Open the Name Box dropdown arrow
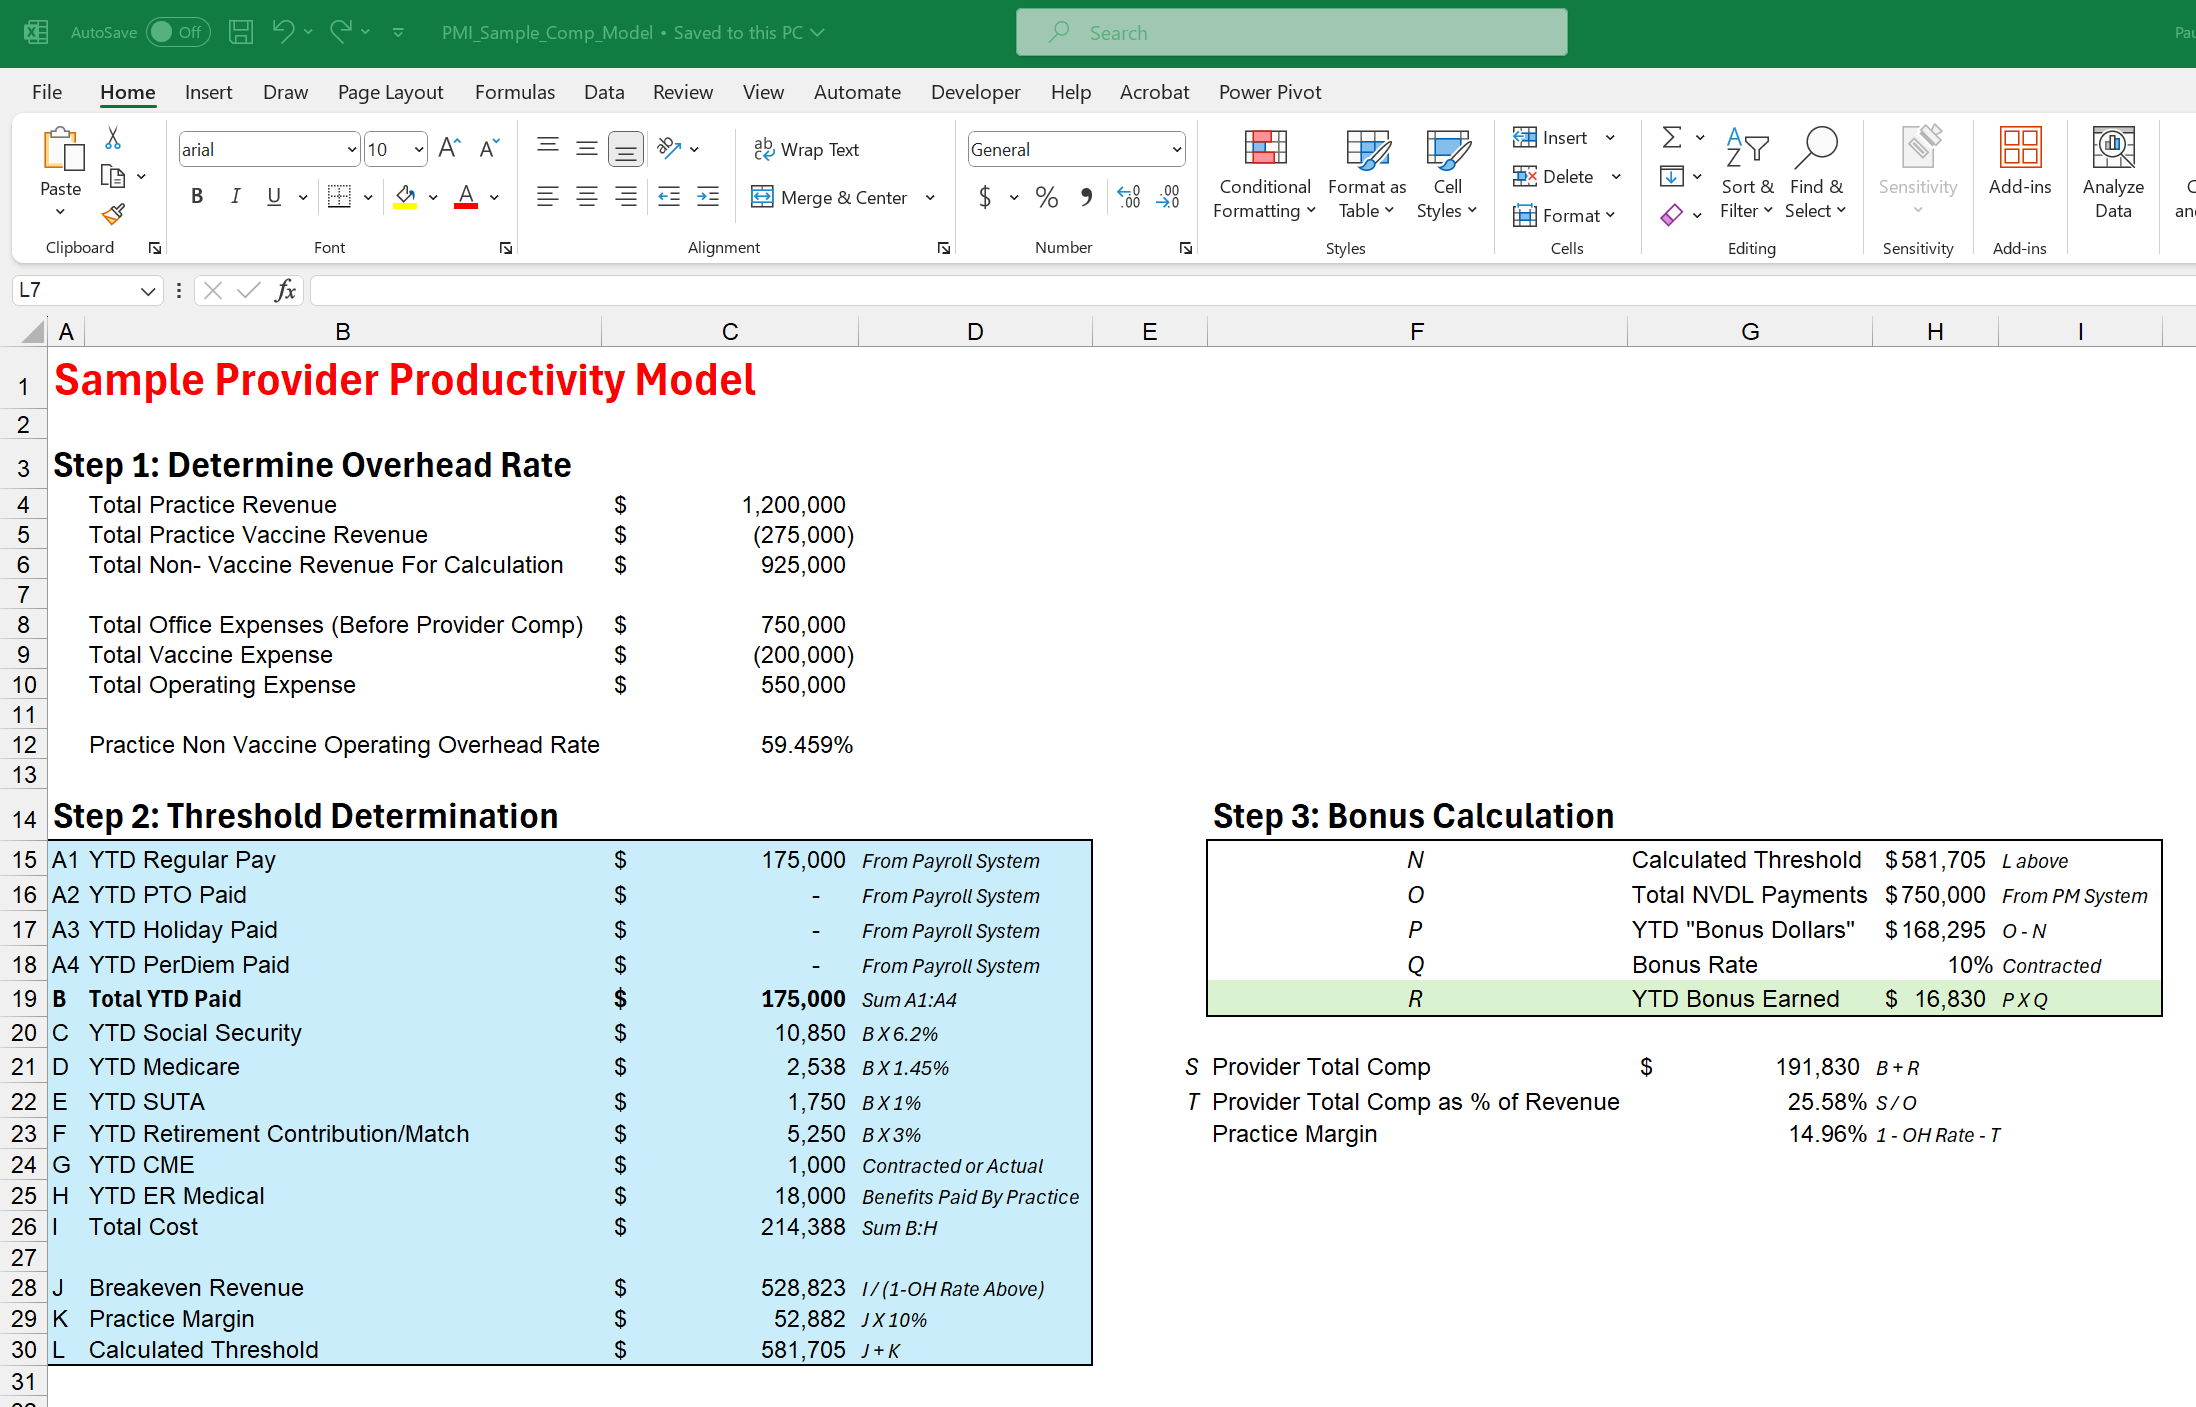2196x1407 pixels. (148, 291)
